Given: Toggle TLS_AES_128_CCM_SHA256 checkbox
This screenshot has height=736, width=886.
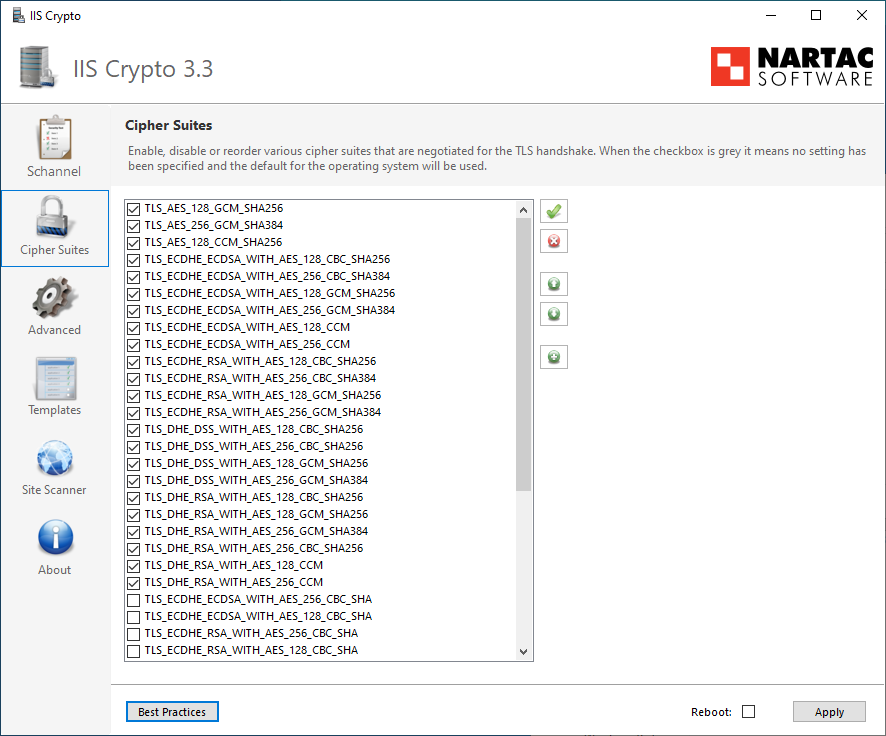Looking at the screenshot, I should [x=133, y=243].
